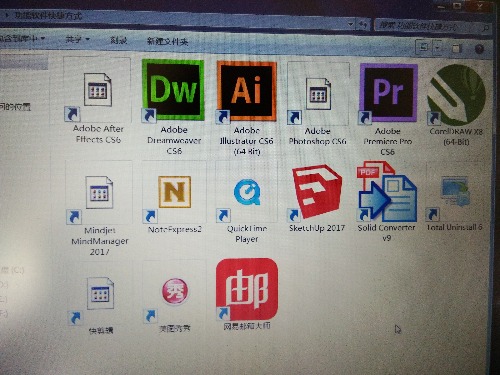Open the view options dropdown arrow
Image resolution: width=500 pixels, height=375 pixels.
437,47
